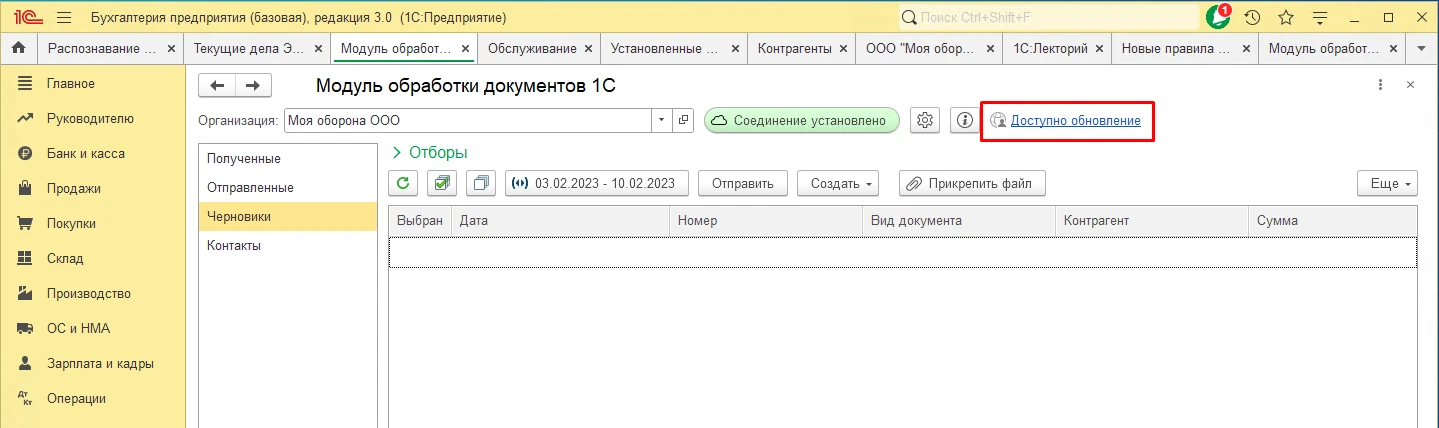Image resolution: width=1439 pixels, height=428 pixels.
Task: Click the Доступно обновление link
Action: pyautogui.click(x=1075, y=120)
